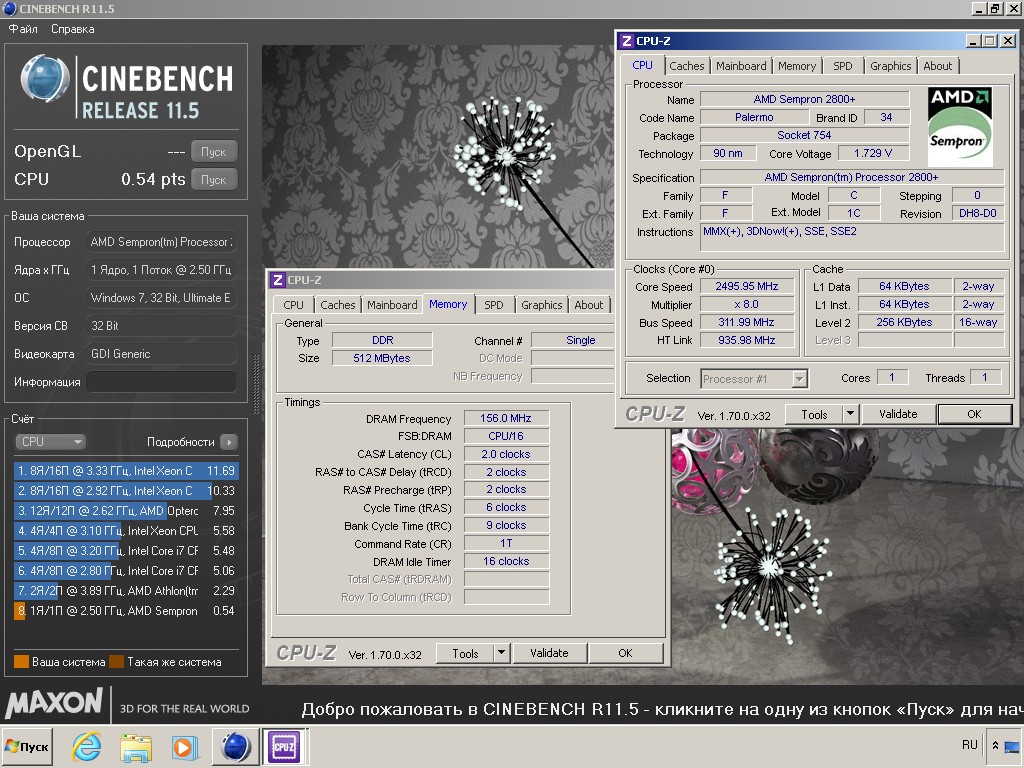Click the AMD Sempron 2800+ name field
Image resolution: width=1024 pixels, height=768 pixels.
[805, 99]
